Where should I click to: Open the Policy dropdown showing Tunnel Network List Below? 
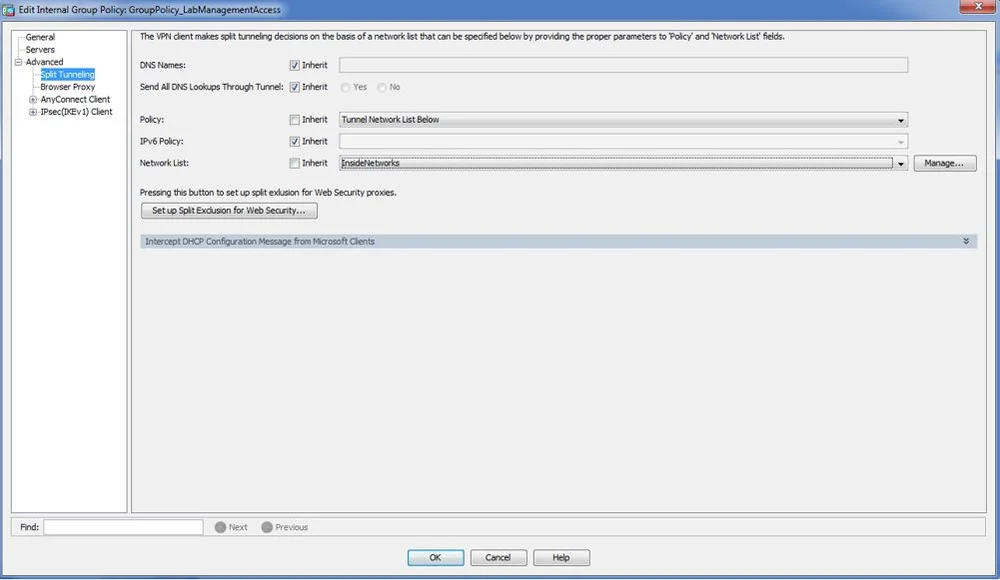tap(900, 119)
